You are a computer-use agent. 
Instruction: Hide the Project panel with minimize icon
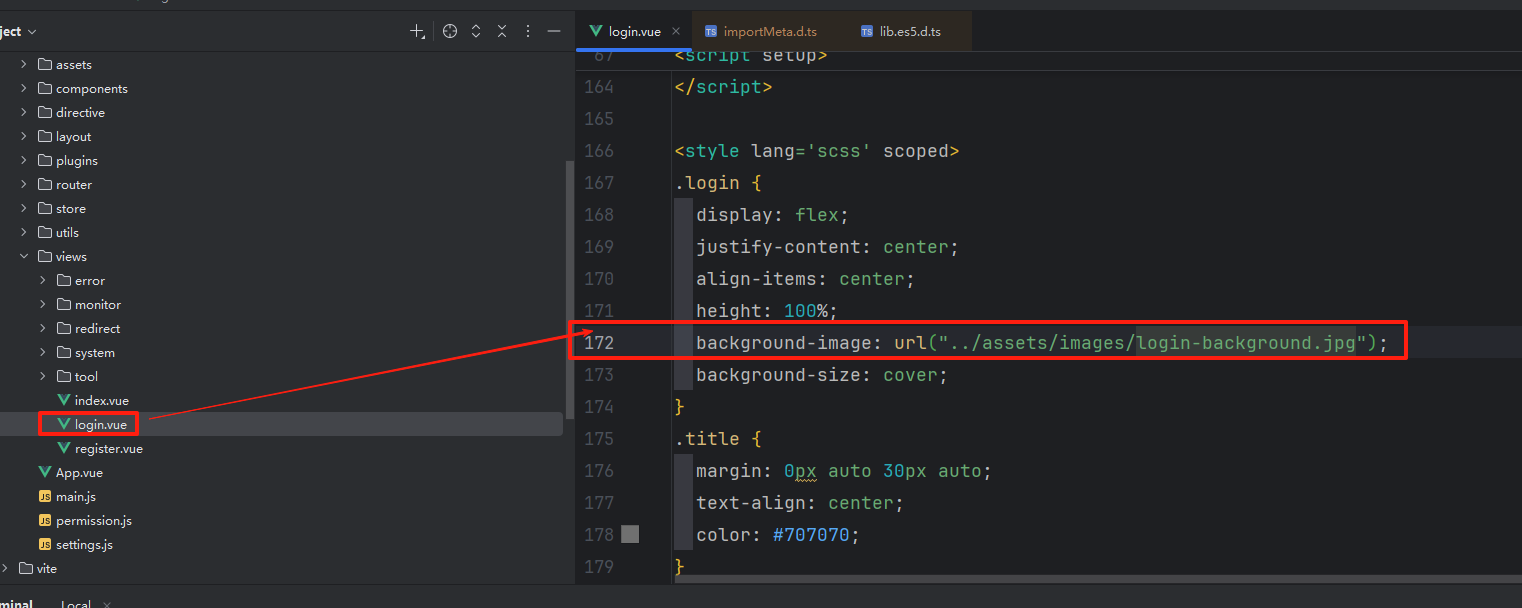554,31
